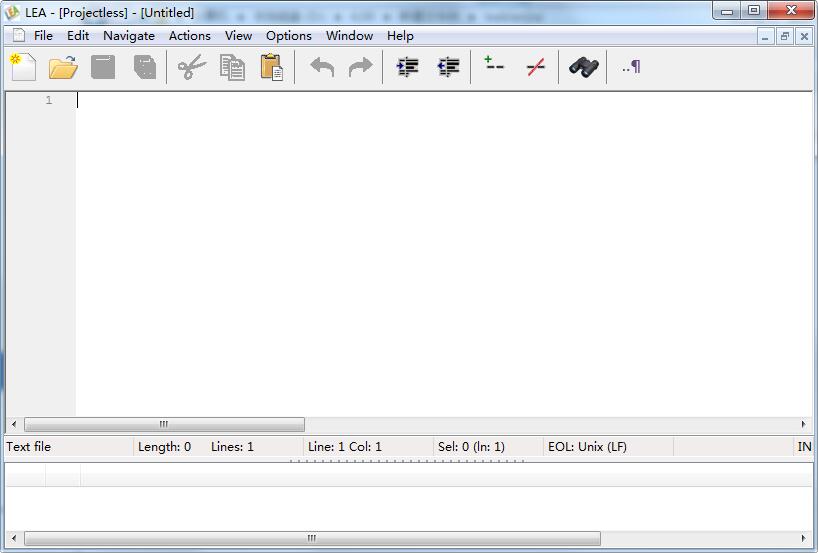Copy using the toolbar copy icon
The image size is (818, 553).
tap(232, 67)
